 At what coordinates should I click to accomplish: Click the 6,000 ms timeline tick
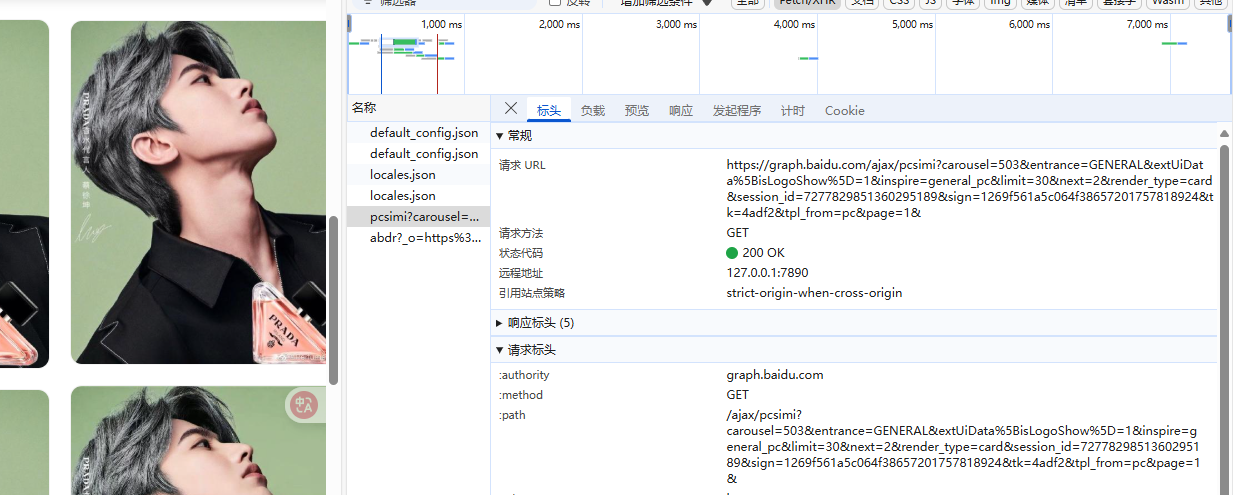click(x=1029, y=24)
